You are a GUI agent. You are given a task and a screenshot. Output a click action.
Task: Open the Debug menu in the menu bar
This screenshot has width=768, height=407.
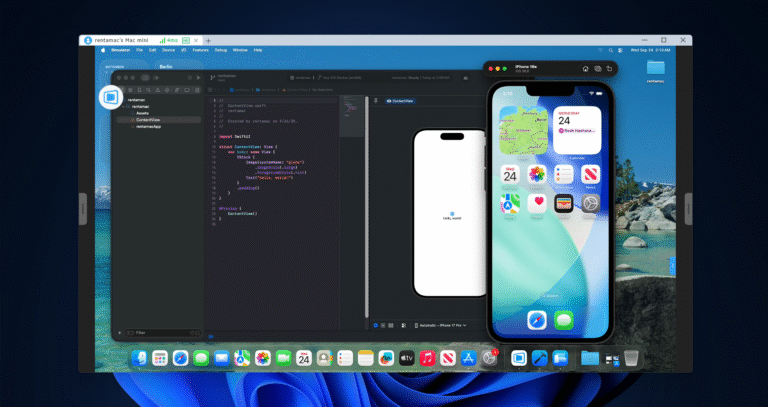coord(219,49)
